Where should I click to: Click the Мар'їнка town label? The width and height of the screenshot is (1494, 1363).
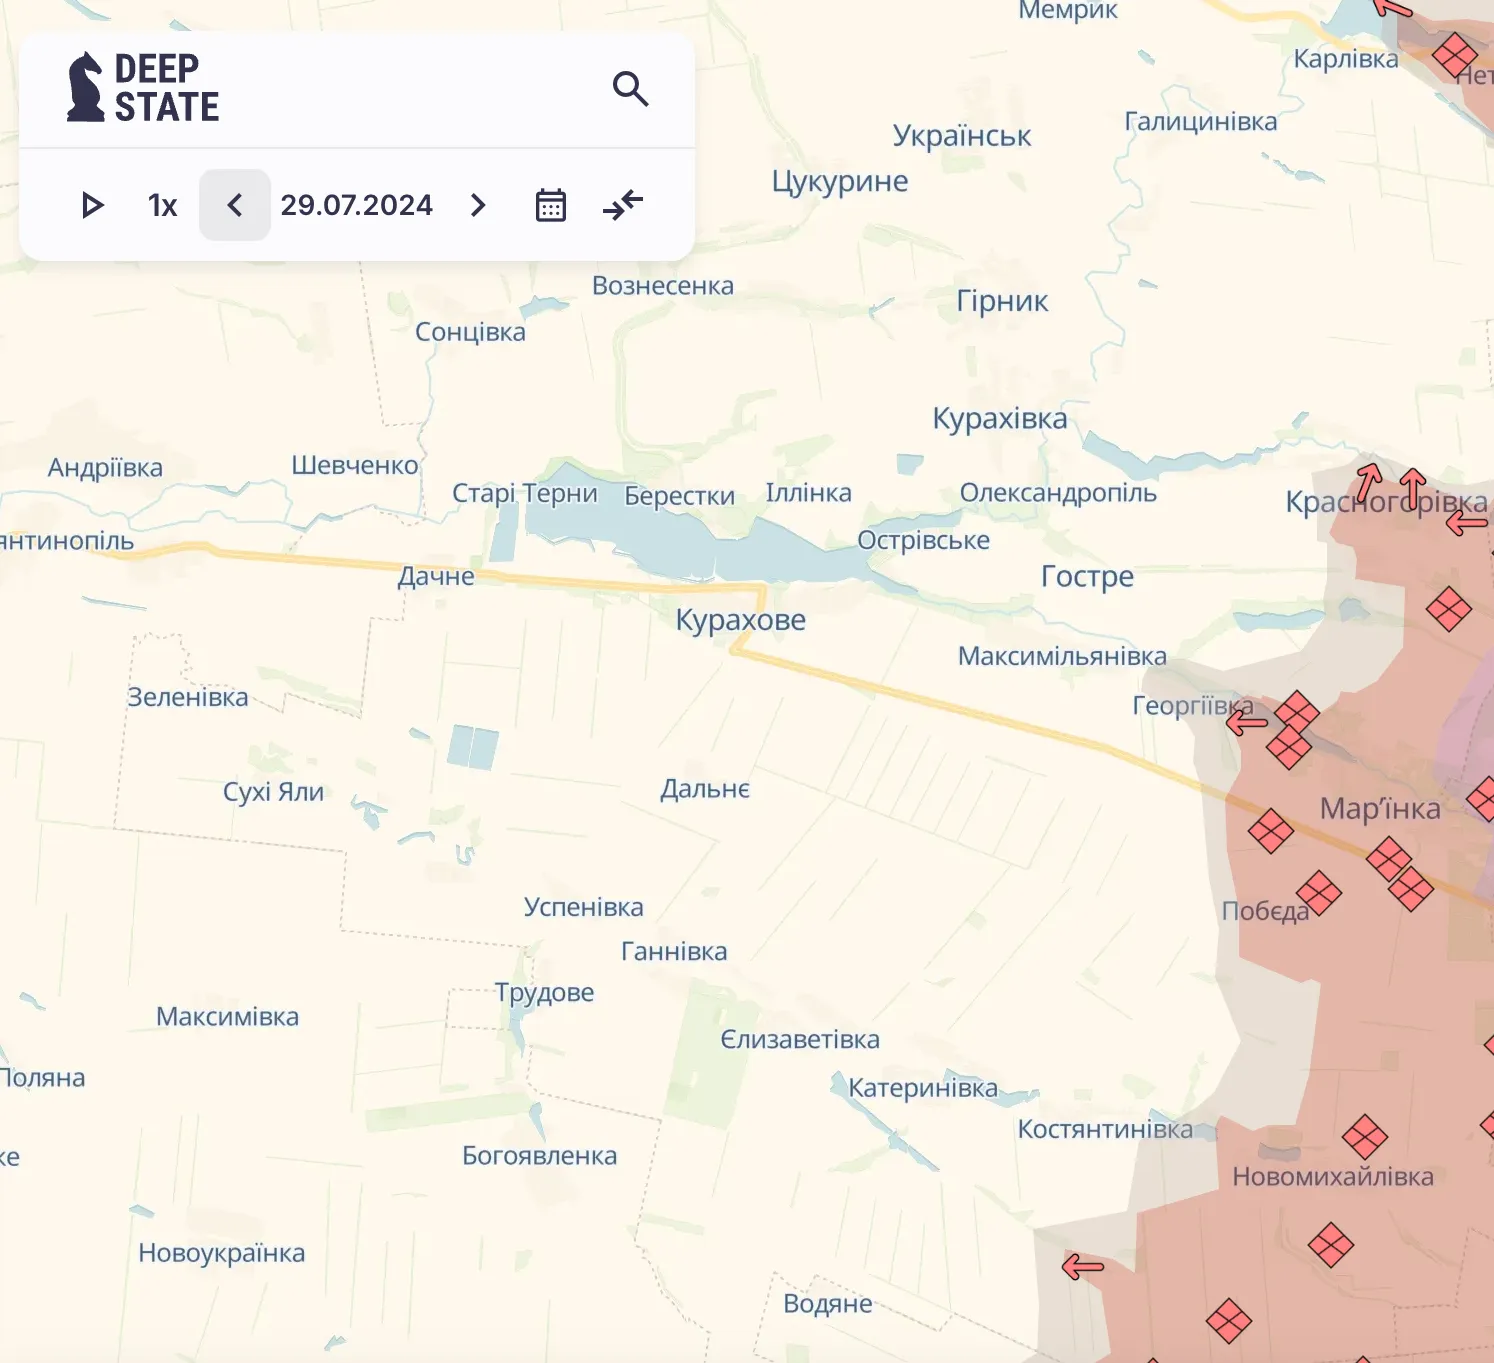(x=1380, y=808)
